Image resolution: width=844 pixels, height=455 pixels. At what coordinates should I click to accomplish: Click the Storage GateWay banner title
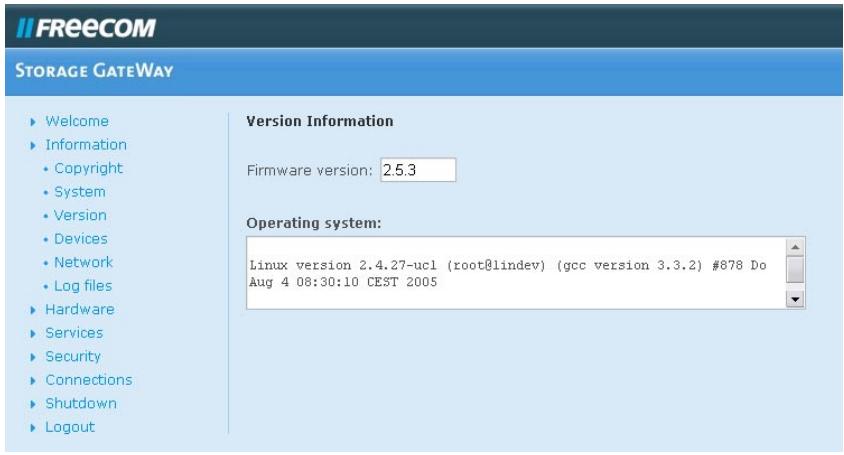tap(94, 71)
